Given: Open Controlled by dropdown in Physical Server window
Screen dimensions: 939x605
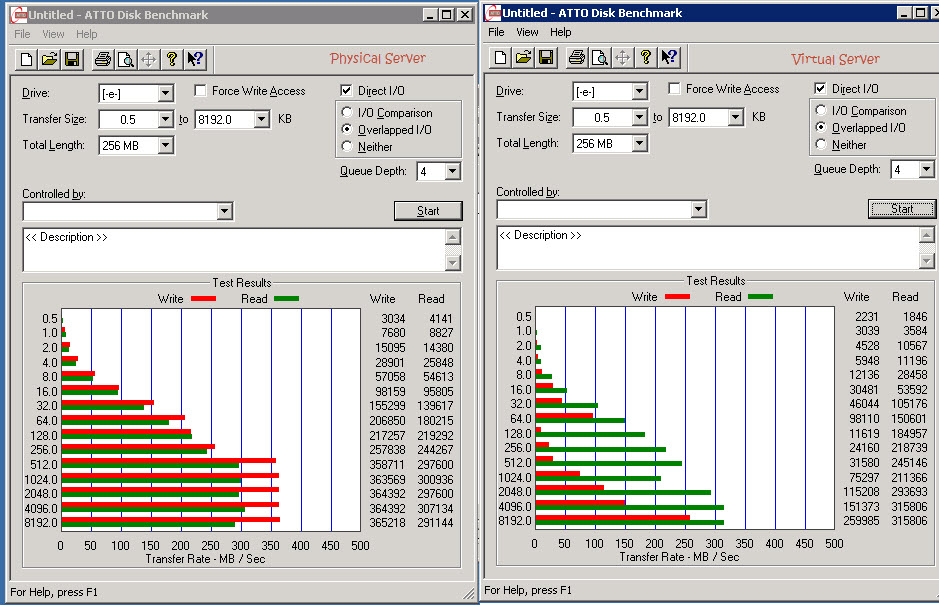Looking at the screenshot, I should (x=225, y=211).
